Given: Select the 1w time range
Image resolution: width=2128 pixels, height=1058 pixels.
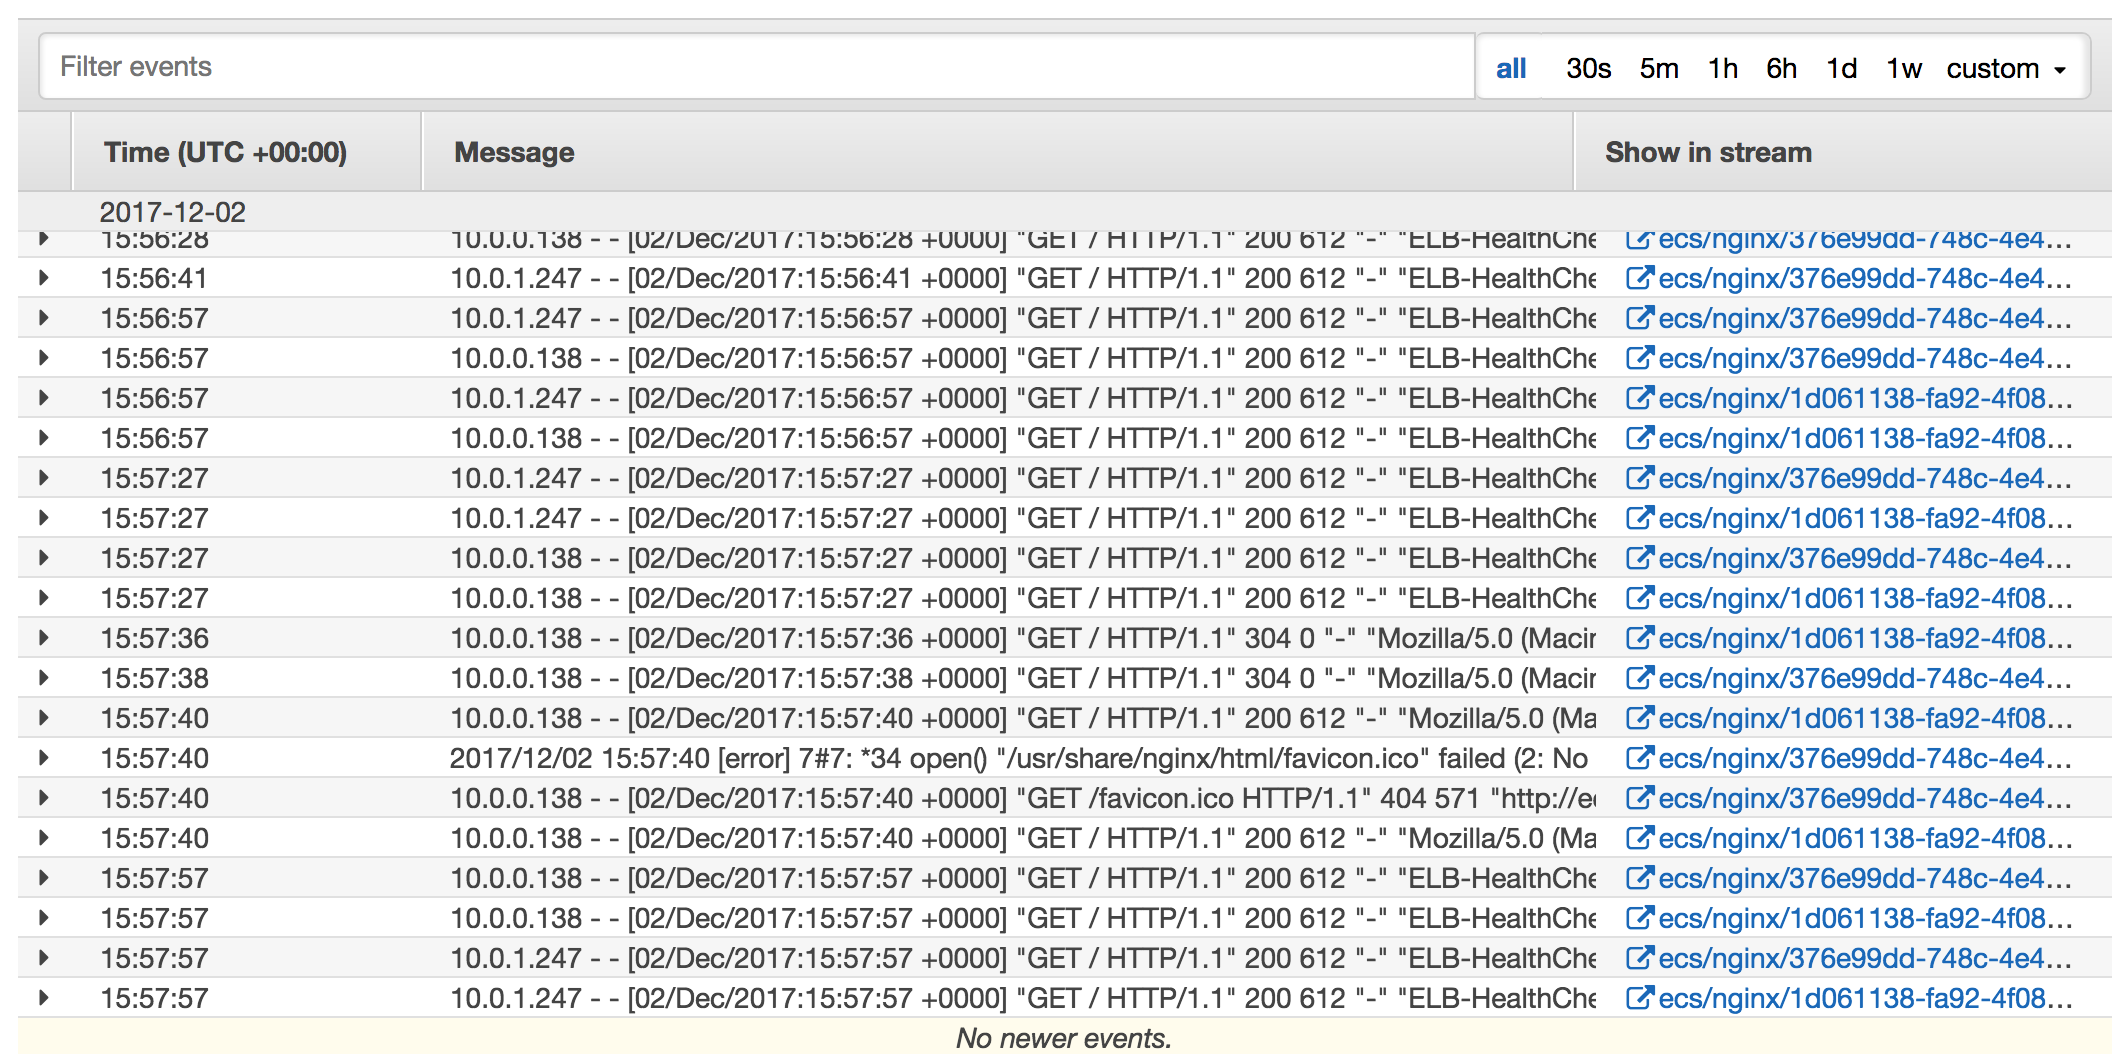Looking at the screenshot, I should coord(1903,68).
